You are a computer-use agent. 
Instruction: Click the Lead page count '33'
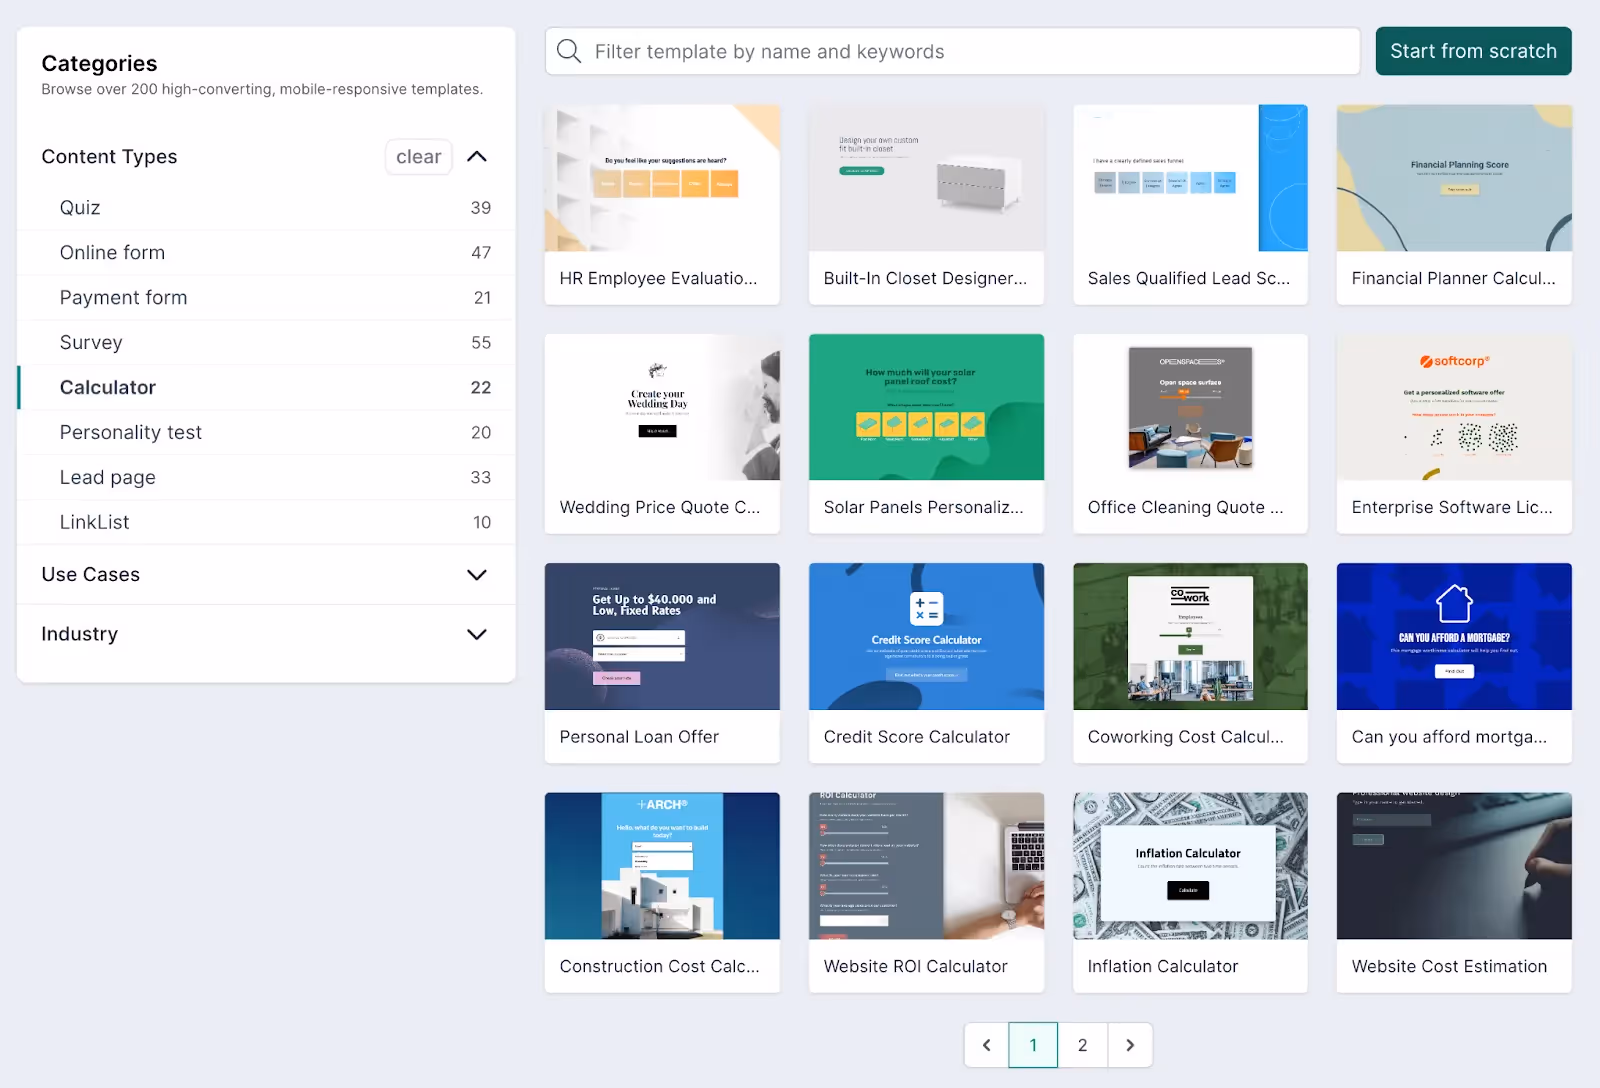coord(481,478)
